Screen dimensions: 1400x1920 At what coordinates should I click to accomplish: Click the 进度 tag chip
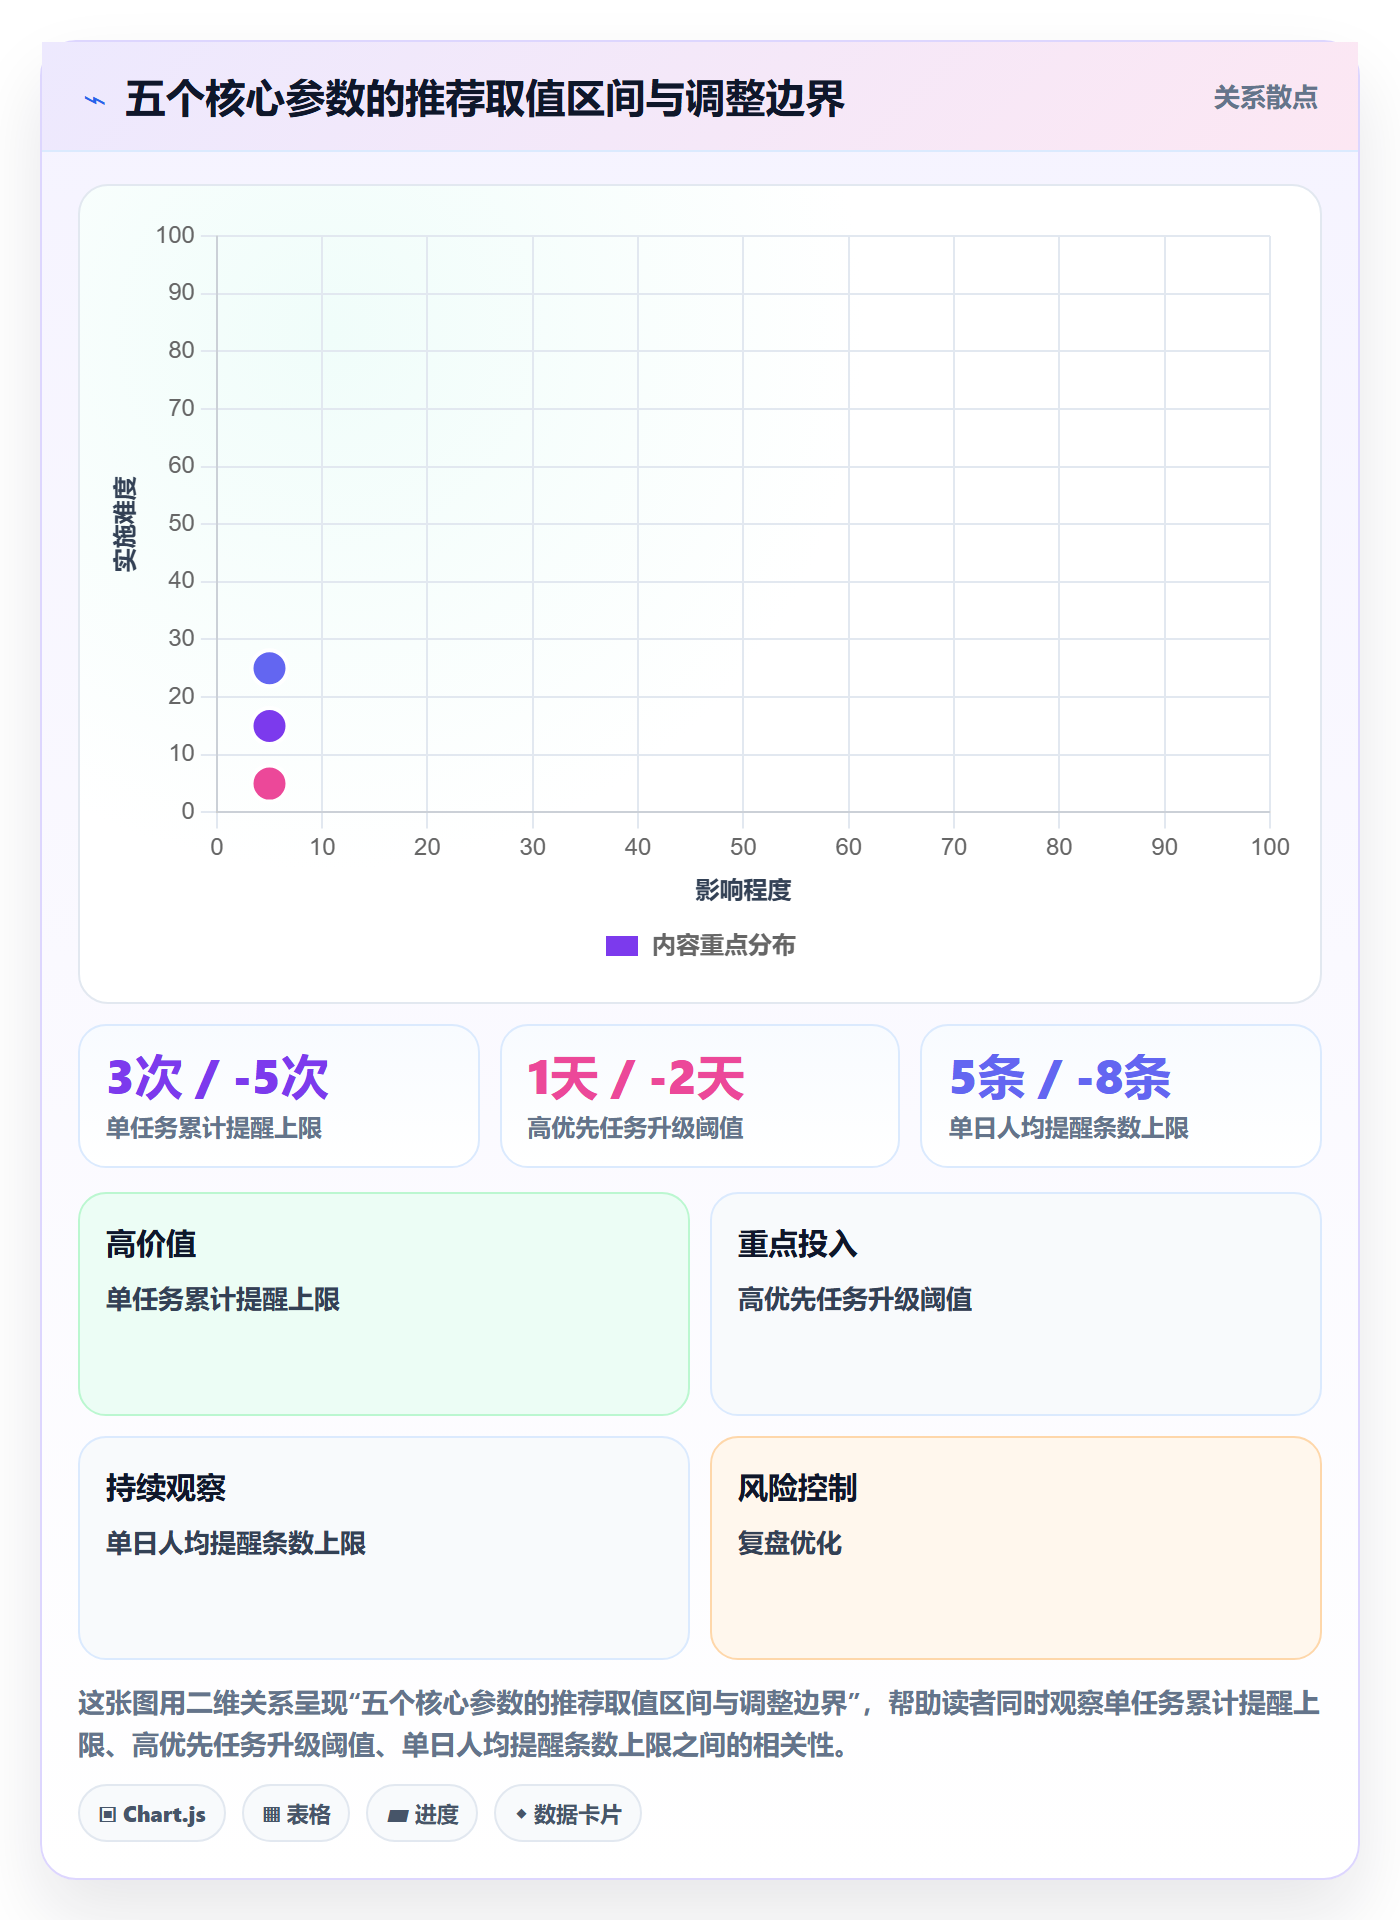point(422,1814)
